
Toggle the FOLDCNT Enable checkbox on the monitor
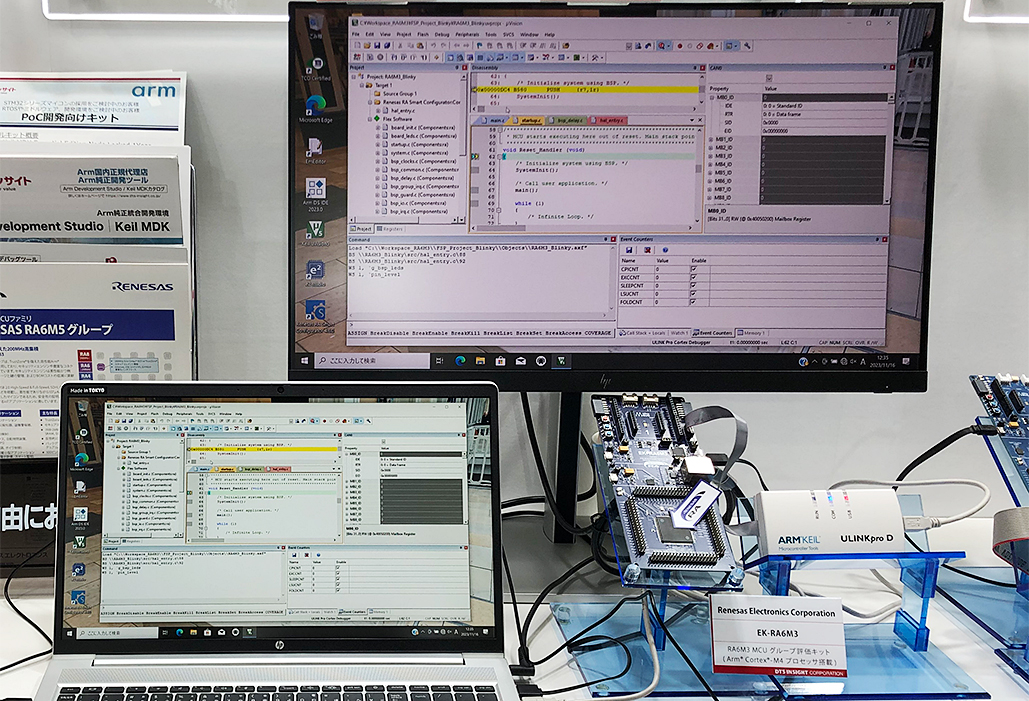pos(694,302)
